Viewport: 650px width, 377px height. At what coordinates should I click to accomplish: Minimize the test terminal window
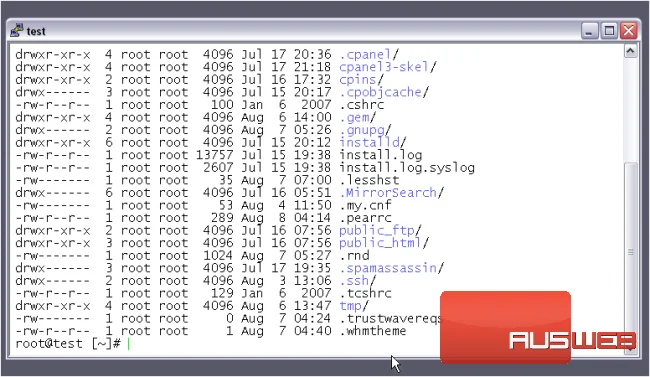[x=589, y=31]
